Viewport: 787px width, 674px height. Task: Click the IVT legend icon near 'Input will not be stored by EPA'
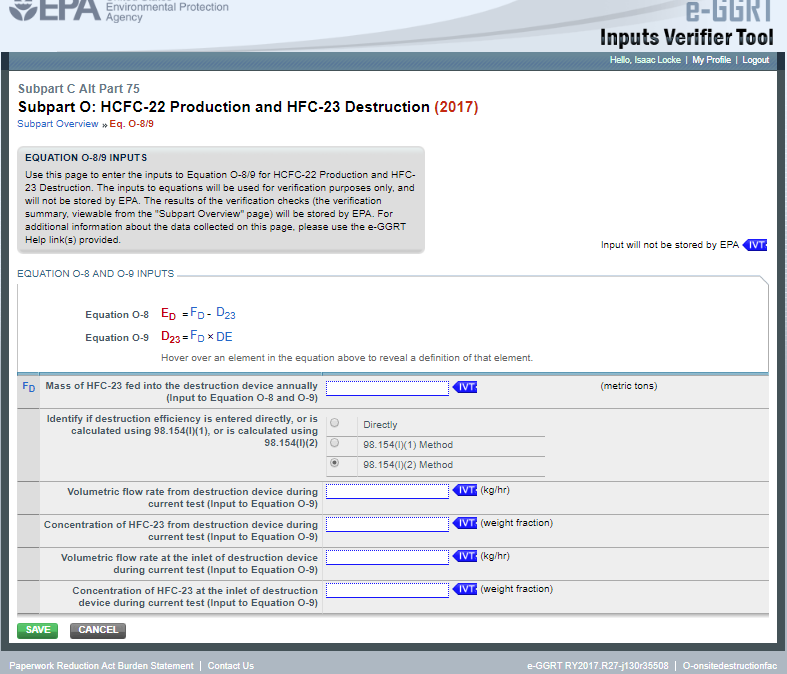tap(755, 245)
